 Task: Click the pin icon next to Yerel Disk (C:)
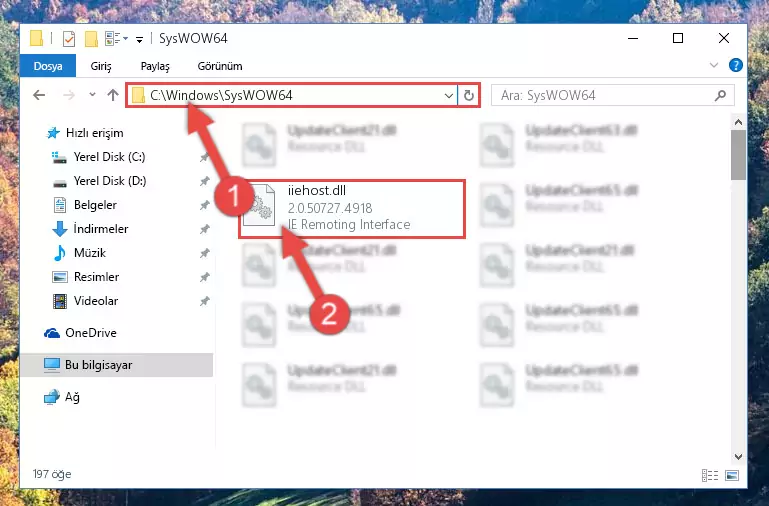205,157
